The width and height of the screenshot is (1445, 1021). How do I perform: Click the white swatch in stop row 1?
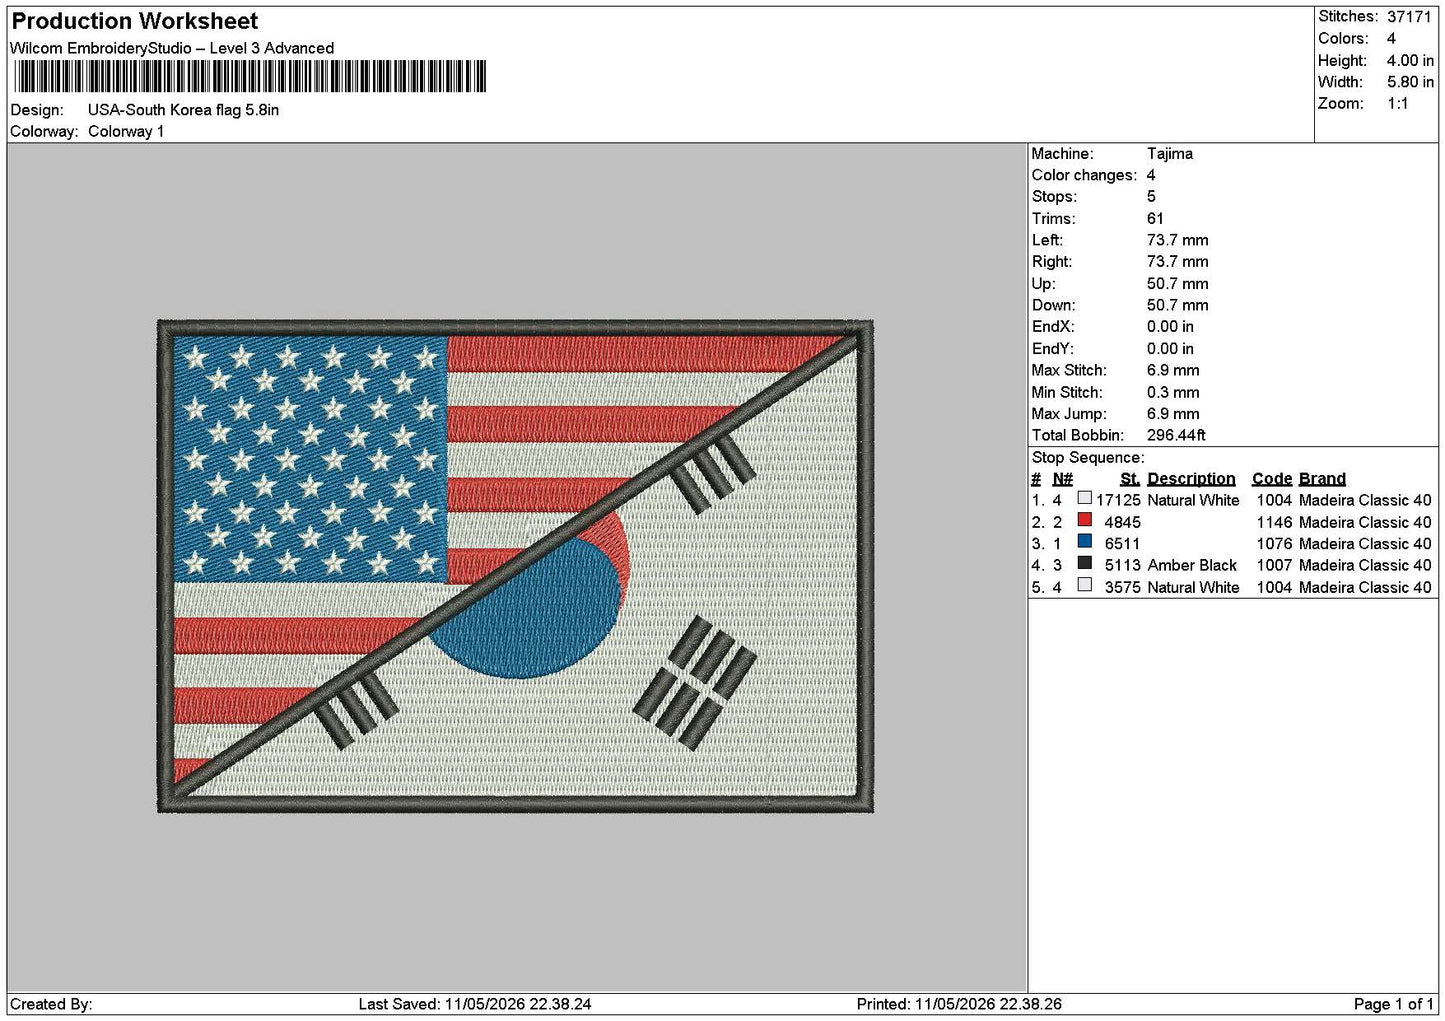[1084, 498]
